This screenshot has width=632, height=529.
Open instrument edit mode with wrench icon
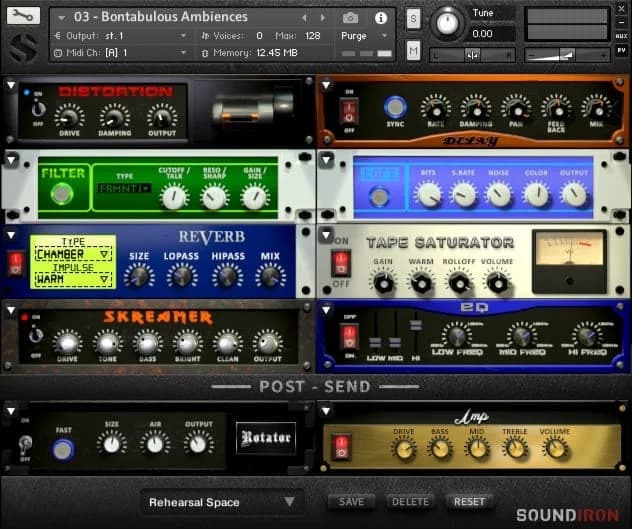click(22, 16)
